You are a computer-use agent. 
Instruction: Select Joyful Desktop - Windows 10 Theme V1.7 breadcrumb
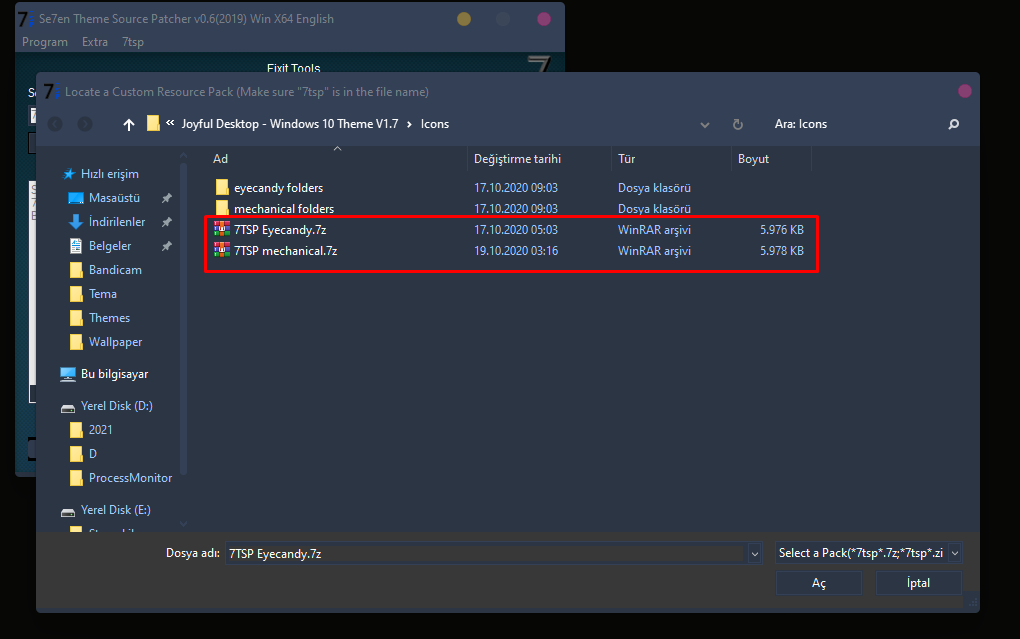coord(289,124)
